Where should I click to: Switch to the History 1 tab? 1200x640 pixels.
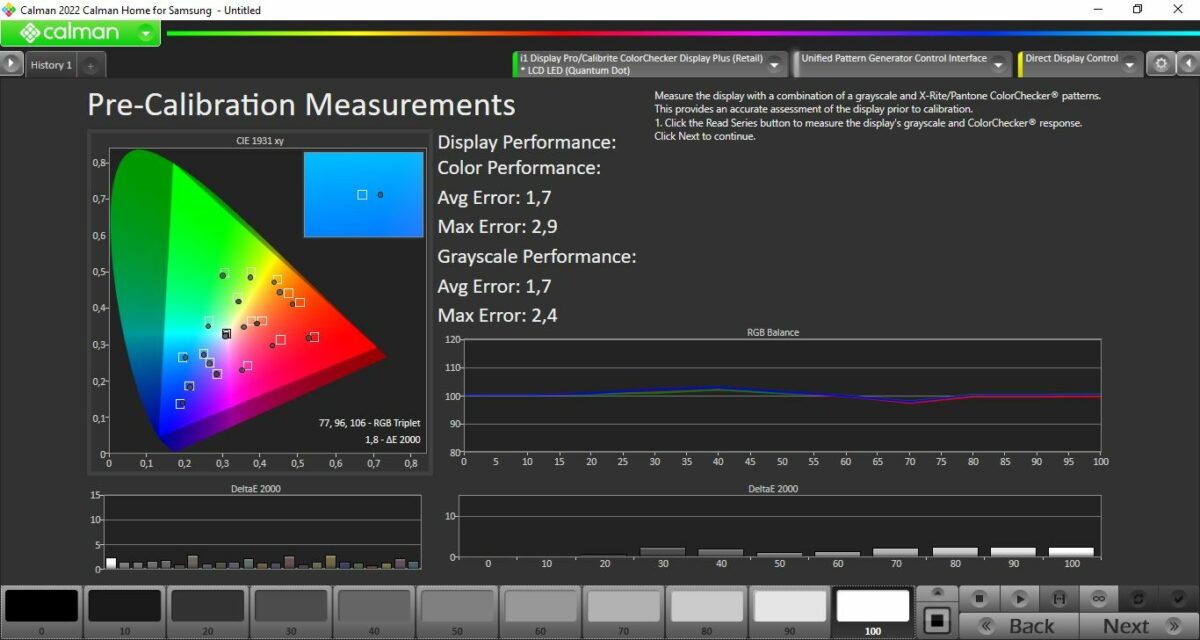(x=51, y=66)
